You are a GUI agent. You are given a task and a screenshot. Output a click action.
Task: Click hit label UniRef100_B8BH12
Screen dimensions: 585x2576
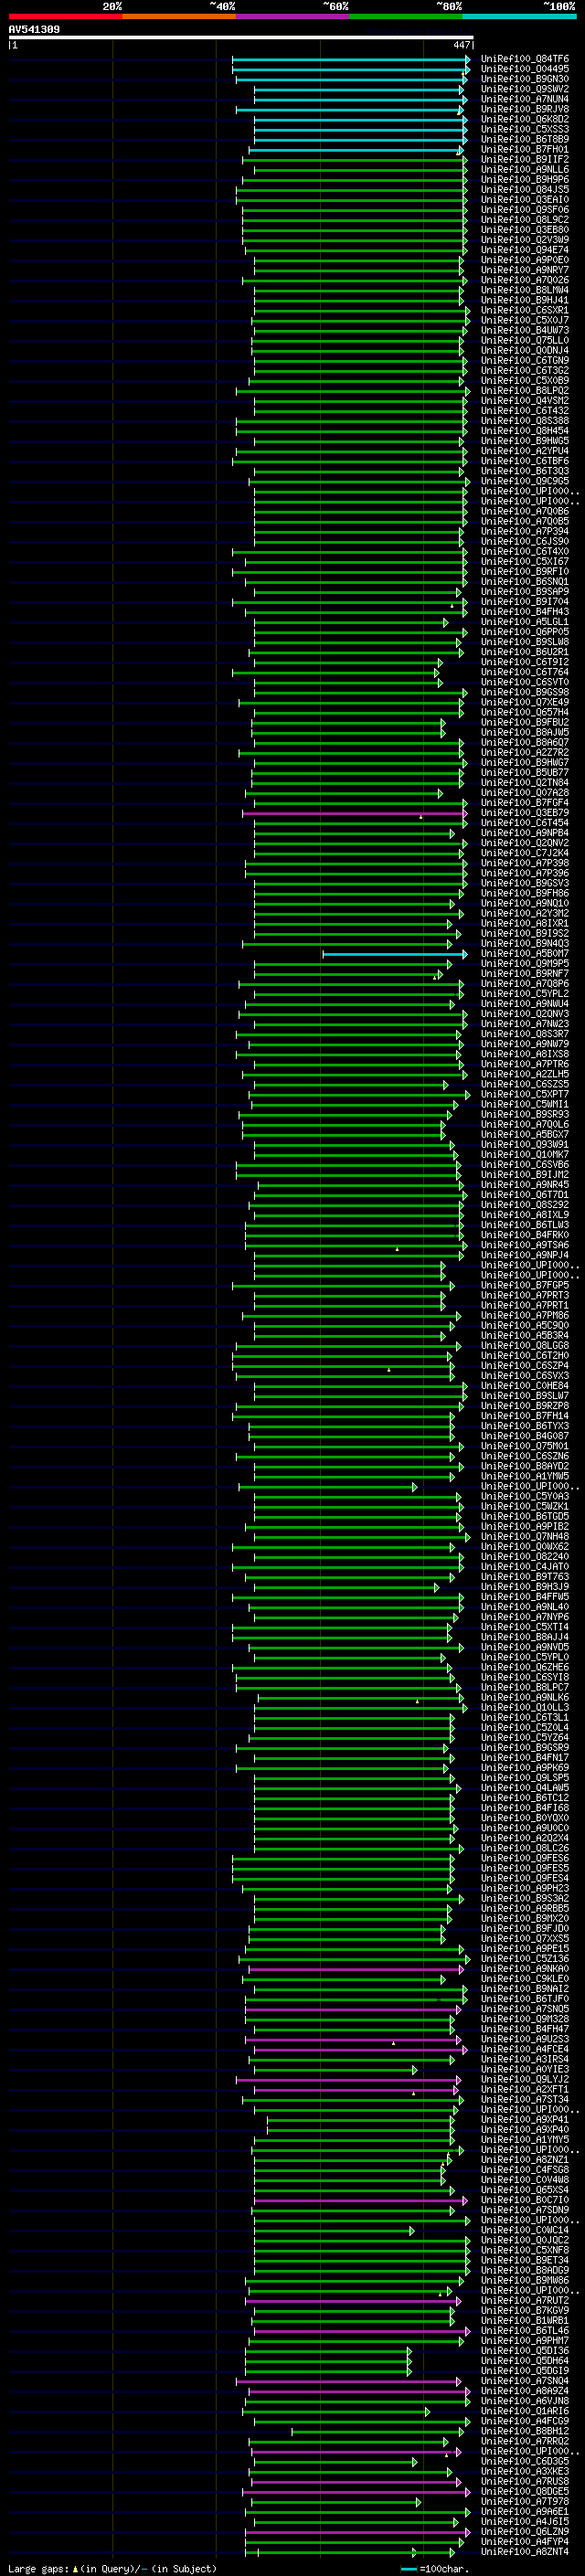[x=525, y=2431]
